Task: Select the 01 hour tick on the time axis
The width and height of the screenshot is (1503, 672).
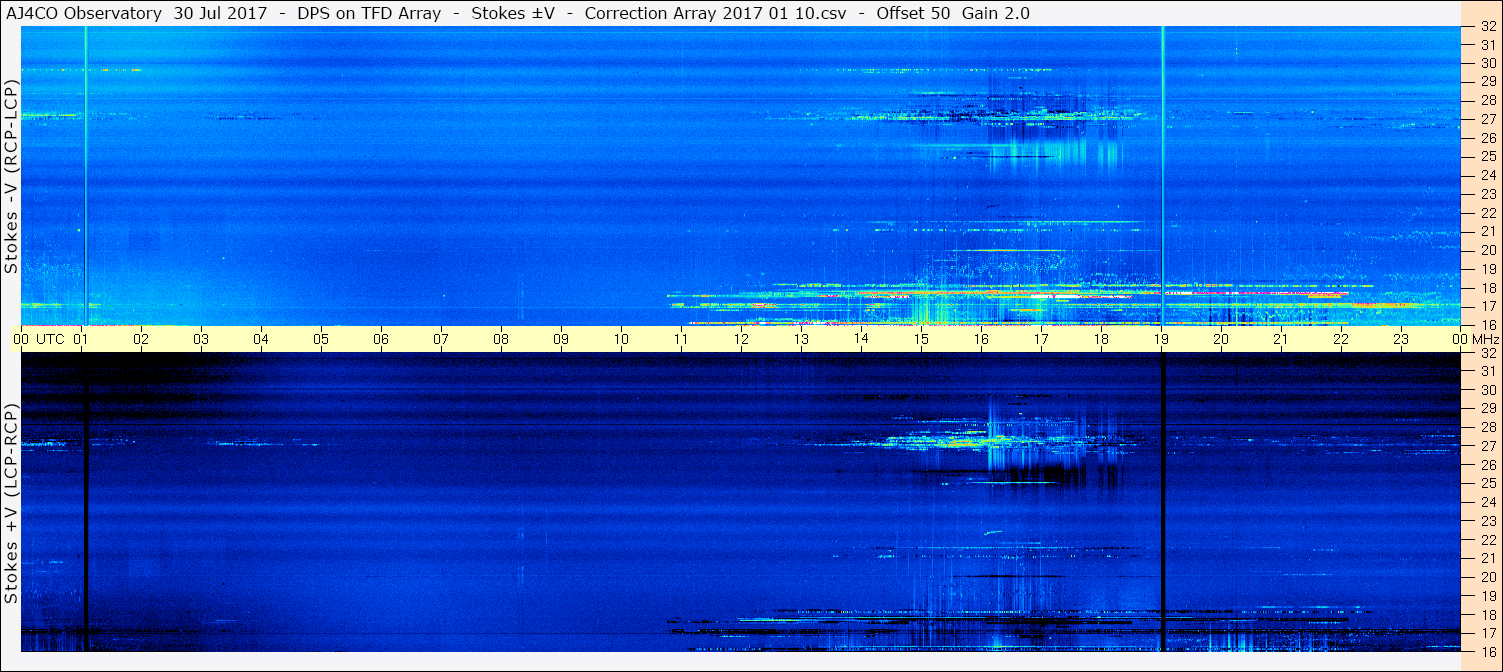Action: pos(81,339)
